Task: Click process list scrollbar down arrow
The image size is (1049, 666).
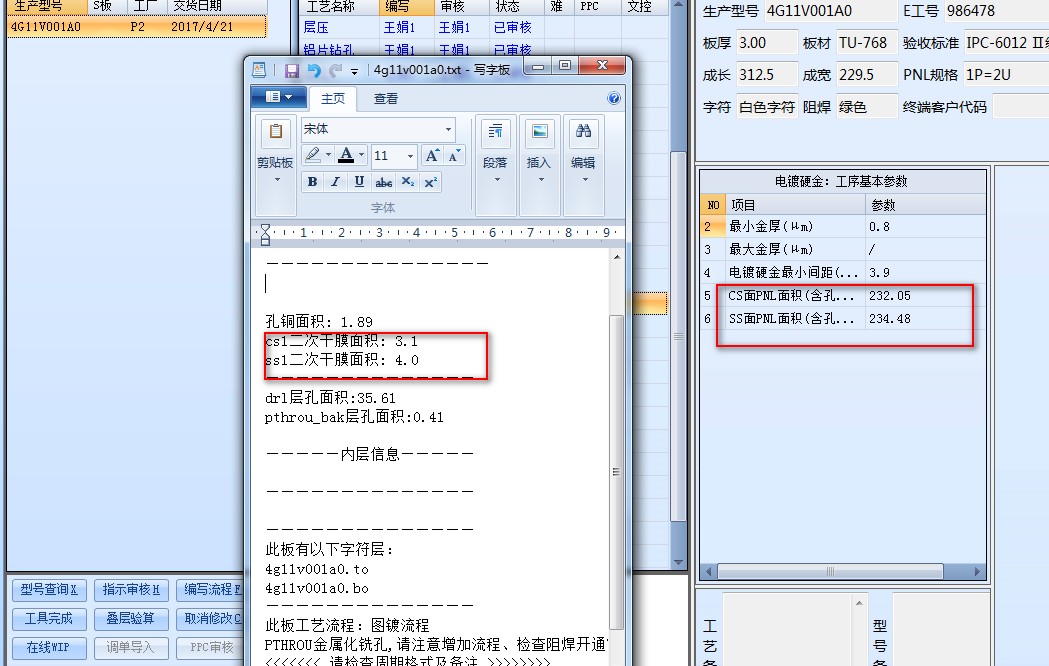Action: 678,562
